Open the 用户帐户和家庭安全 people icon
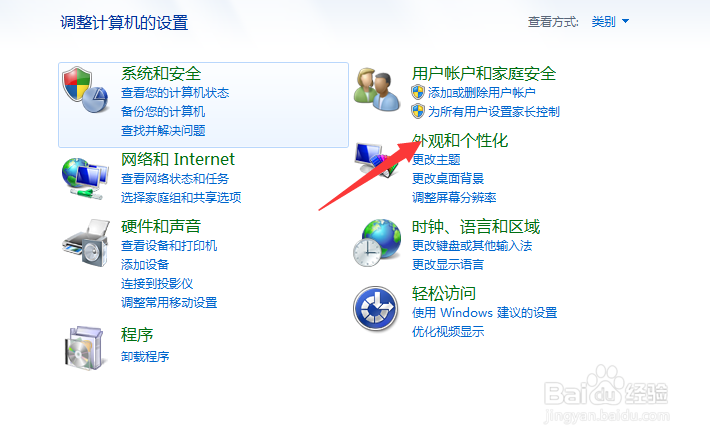Image resolution: width=710 pixels, height=441 pixels. pos(377,90)
